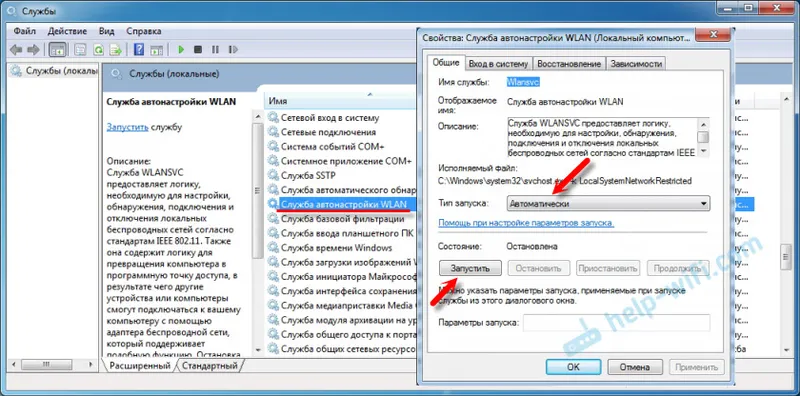The image size is (800, 396).
Task: Select the row Служба автоматического обнар...
Action: pos(341,190)
